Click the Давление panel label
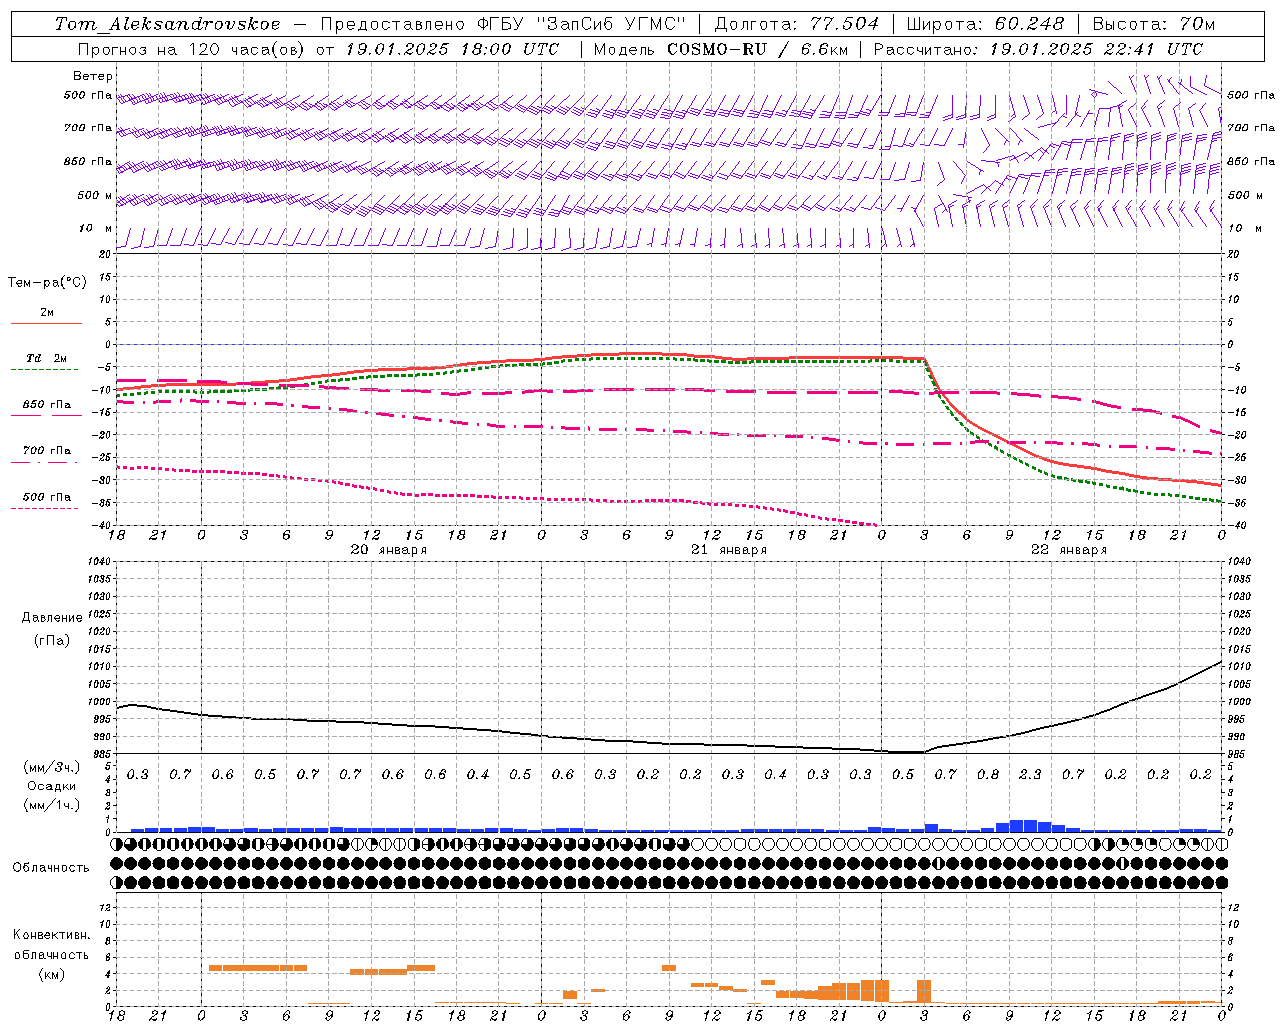This screenshot has height=1024, width=1280. tap(52, 618)
